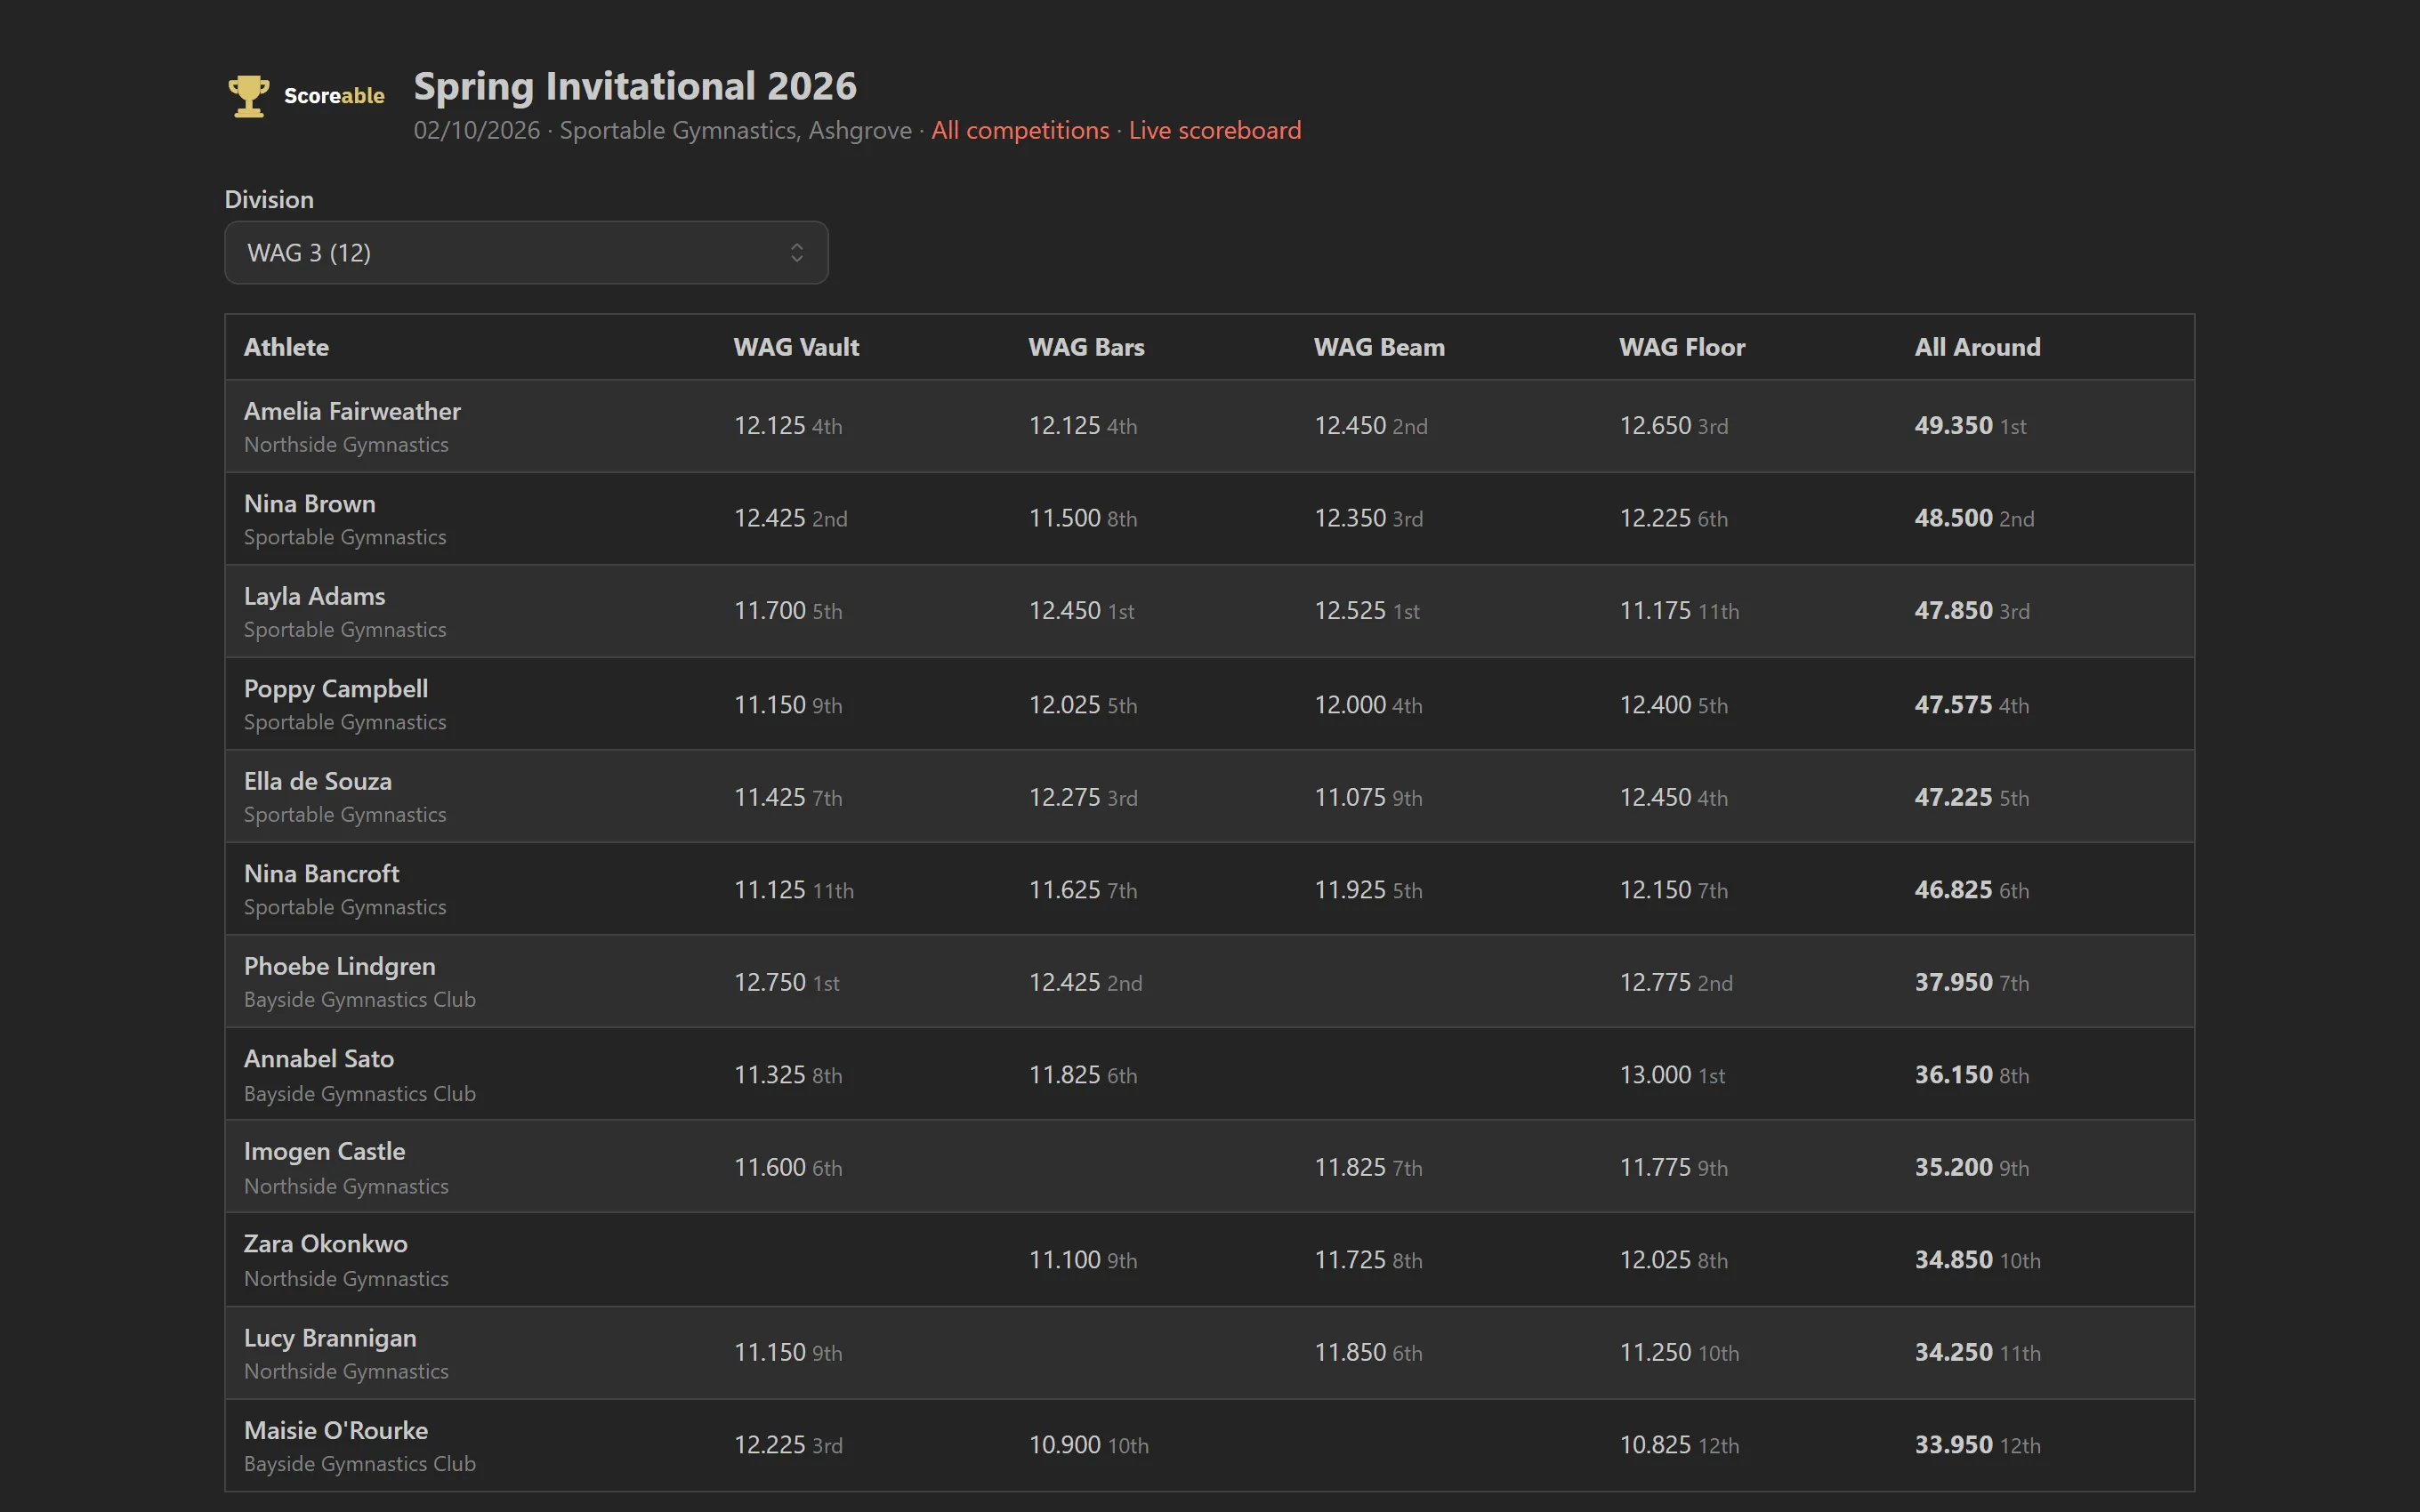This screenshot has width=2420, height=1512.
Task: Select athlete Nina Bancroft
Action: pos(321,874)
